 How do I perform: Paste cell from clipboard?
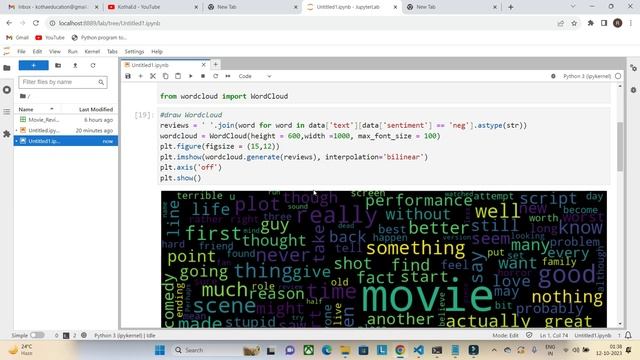(178, 76)
